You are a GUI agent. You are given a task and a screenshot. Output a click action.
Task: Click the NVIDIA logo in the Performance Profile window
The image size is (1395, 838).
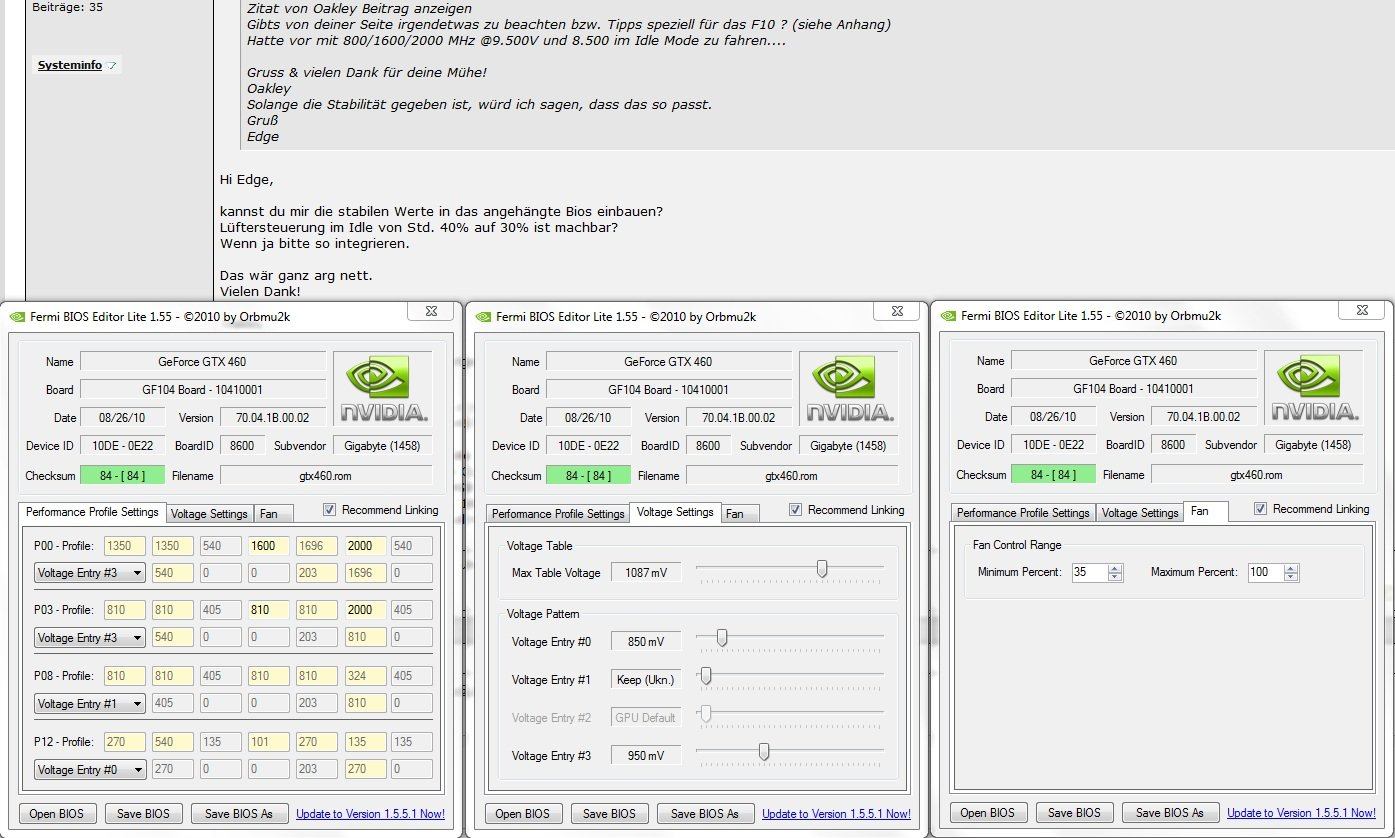pyautogui.click(x=383, y=388)
